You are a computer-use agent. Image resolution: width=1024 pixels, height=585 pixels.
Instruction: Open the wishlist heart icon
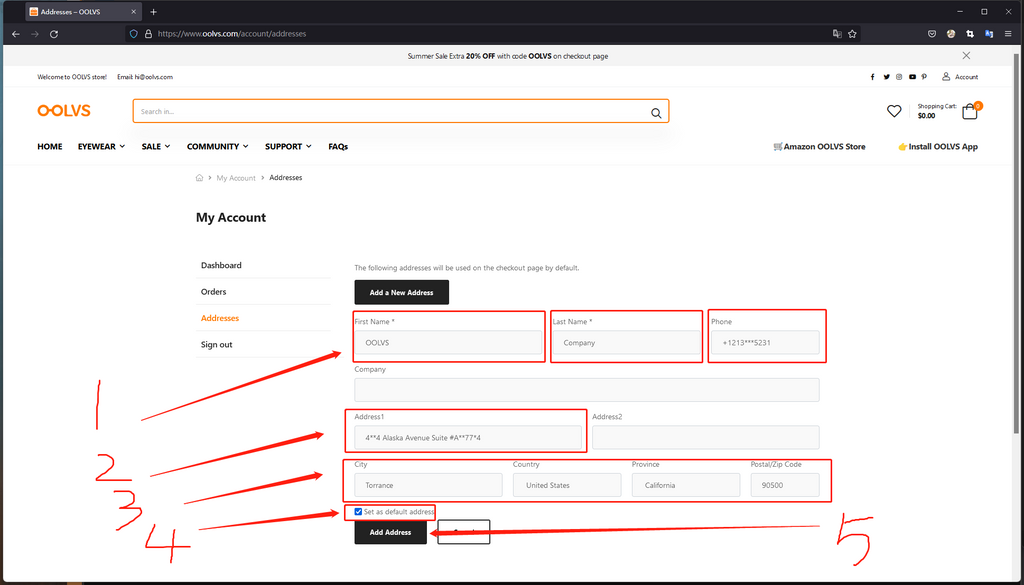click(894, 111)
